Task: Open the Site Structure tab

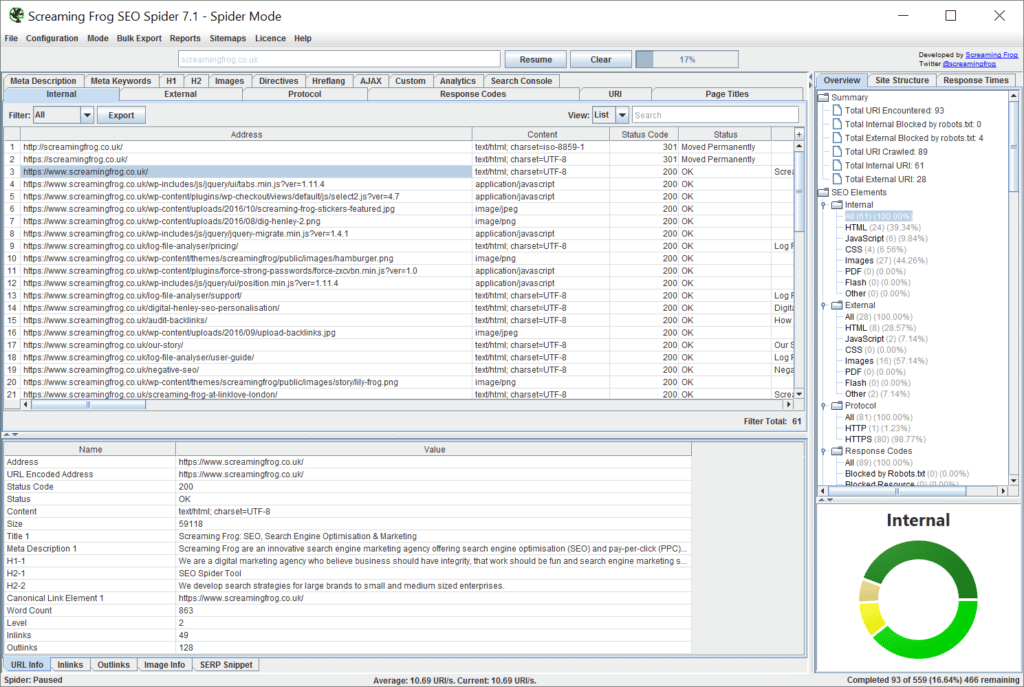Action: pyautogui.click(x=901, y=80)
